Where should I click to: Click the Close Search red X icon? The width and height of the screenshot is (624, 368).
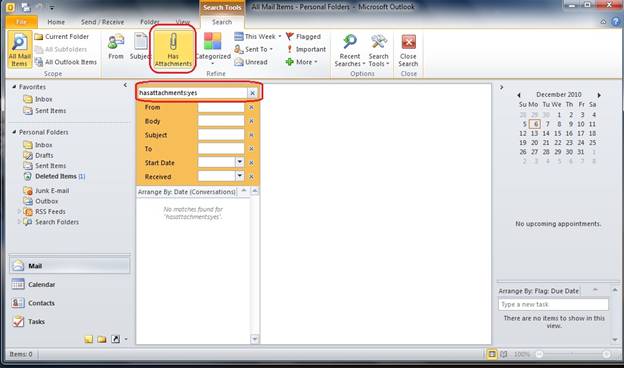[408, 42]
